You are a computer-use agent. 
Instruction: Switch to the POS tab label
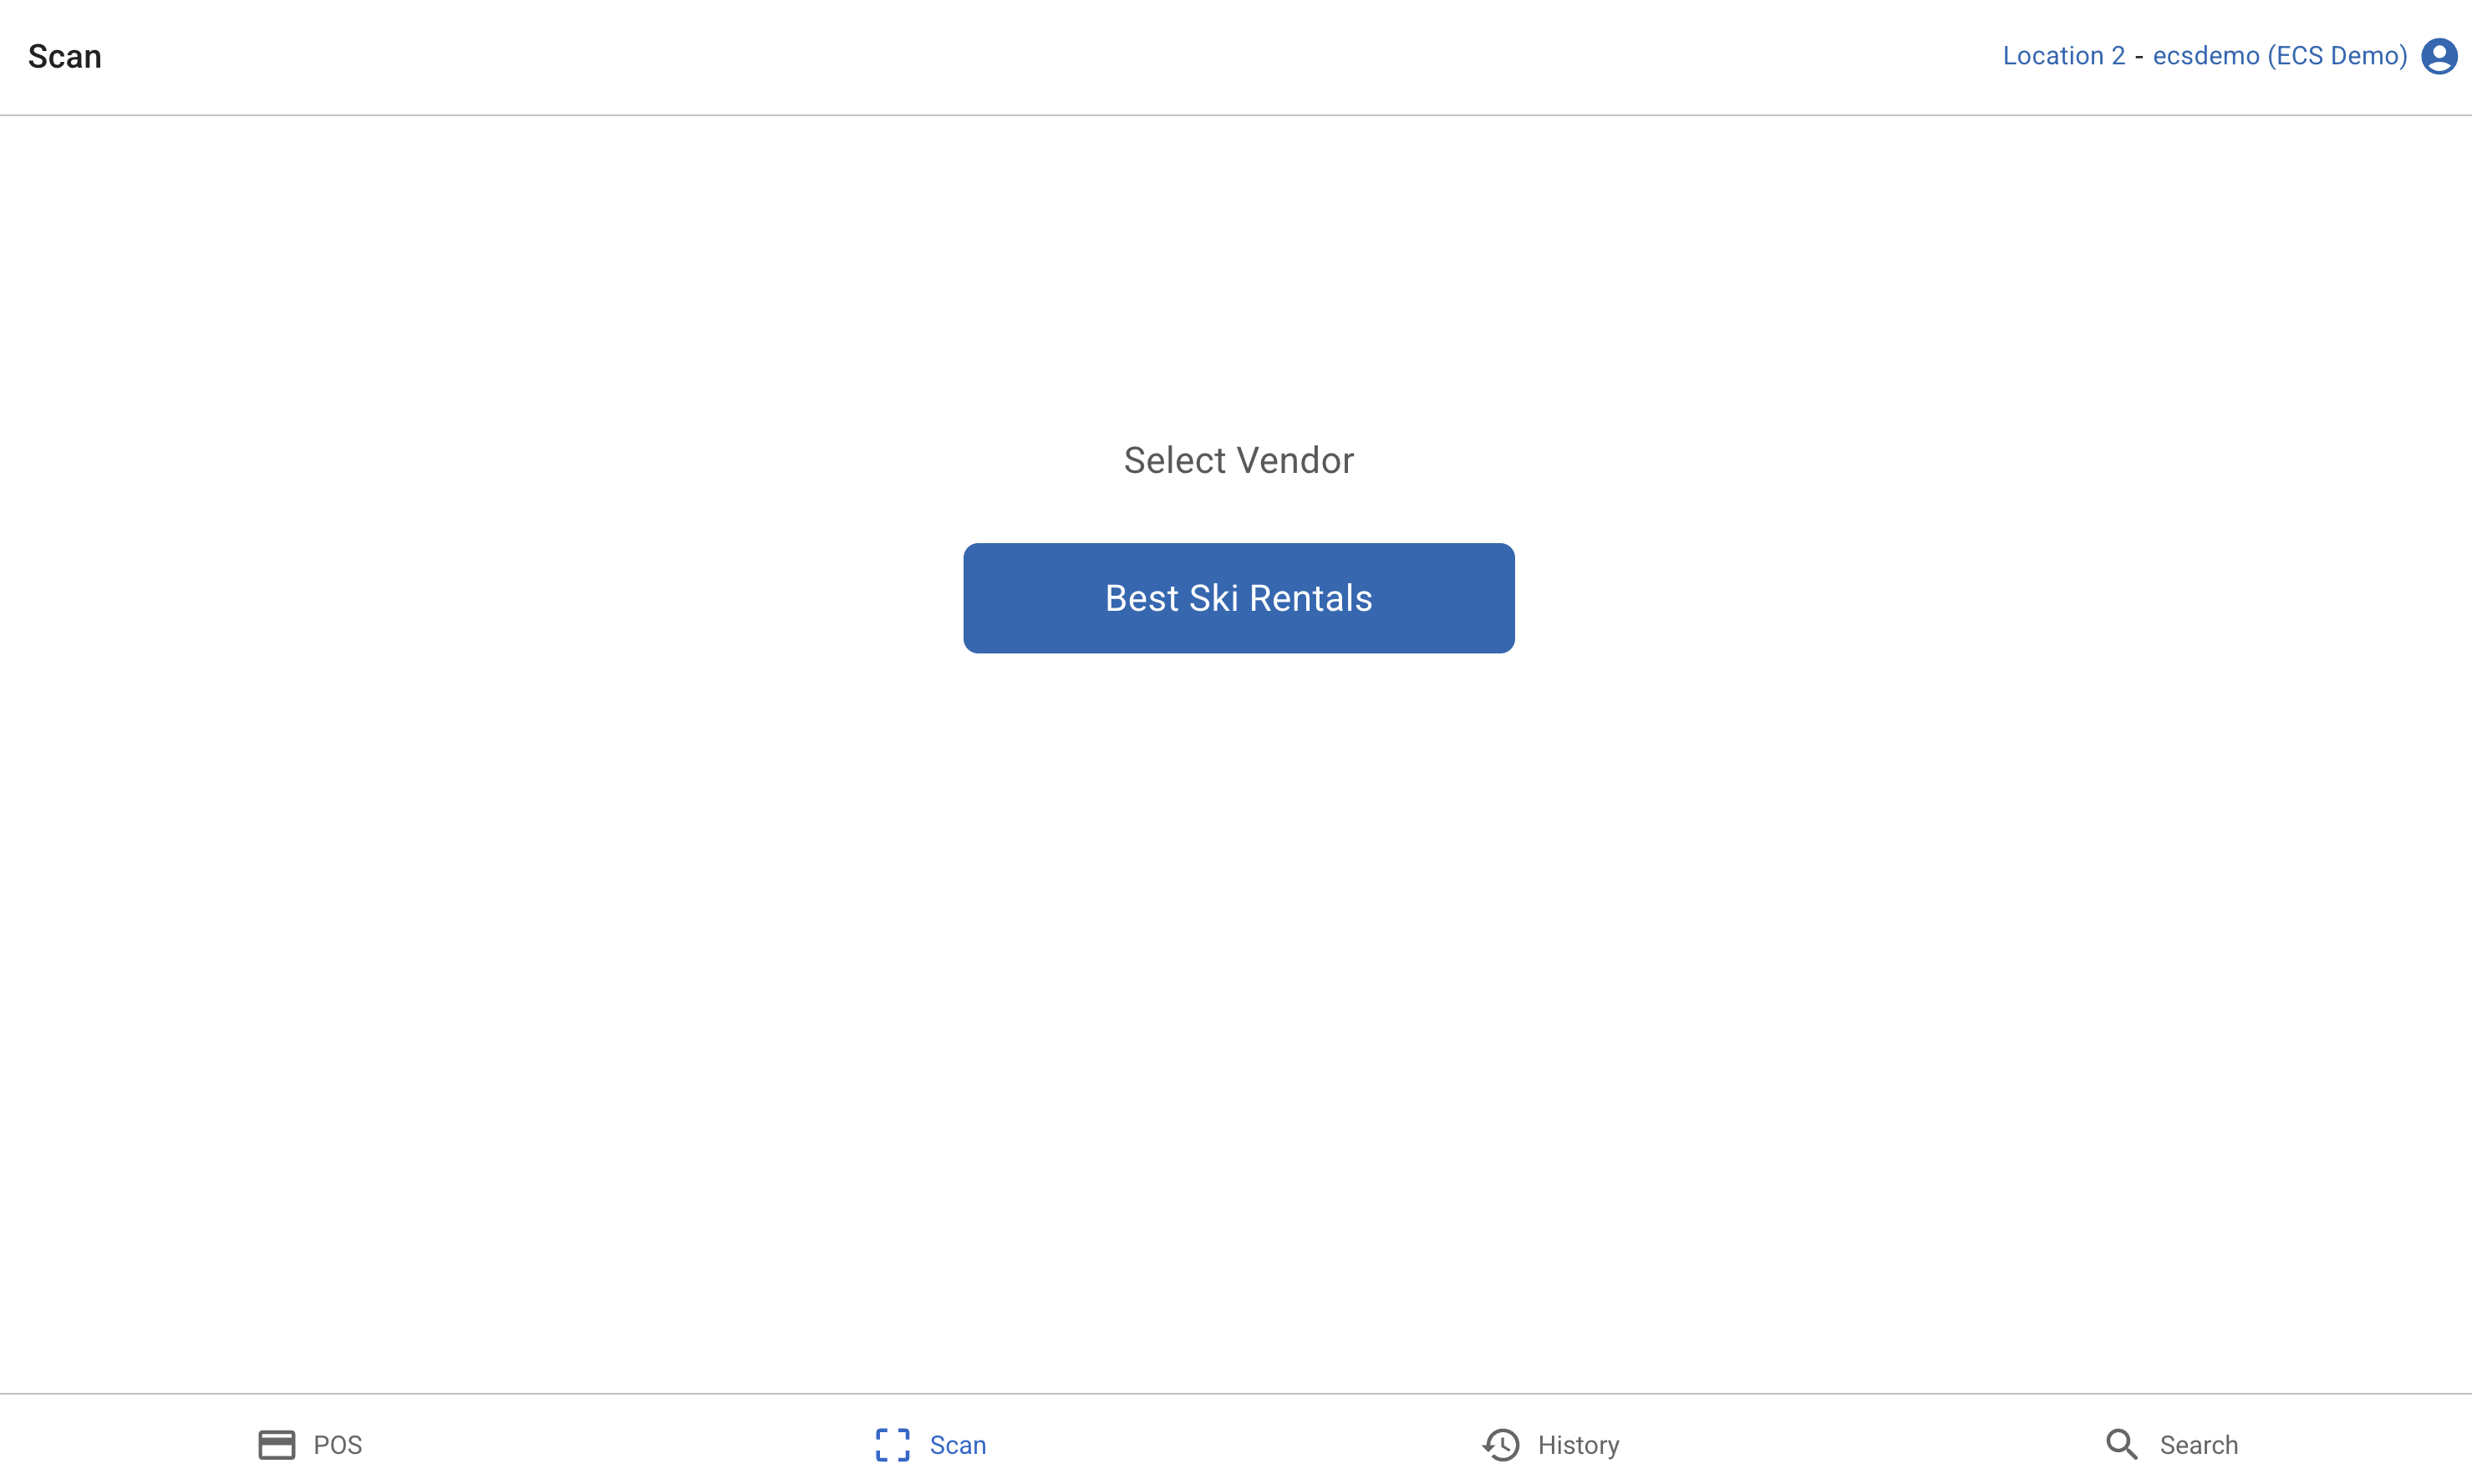[338, 1445]
